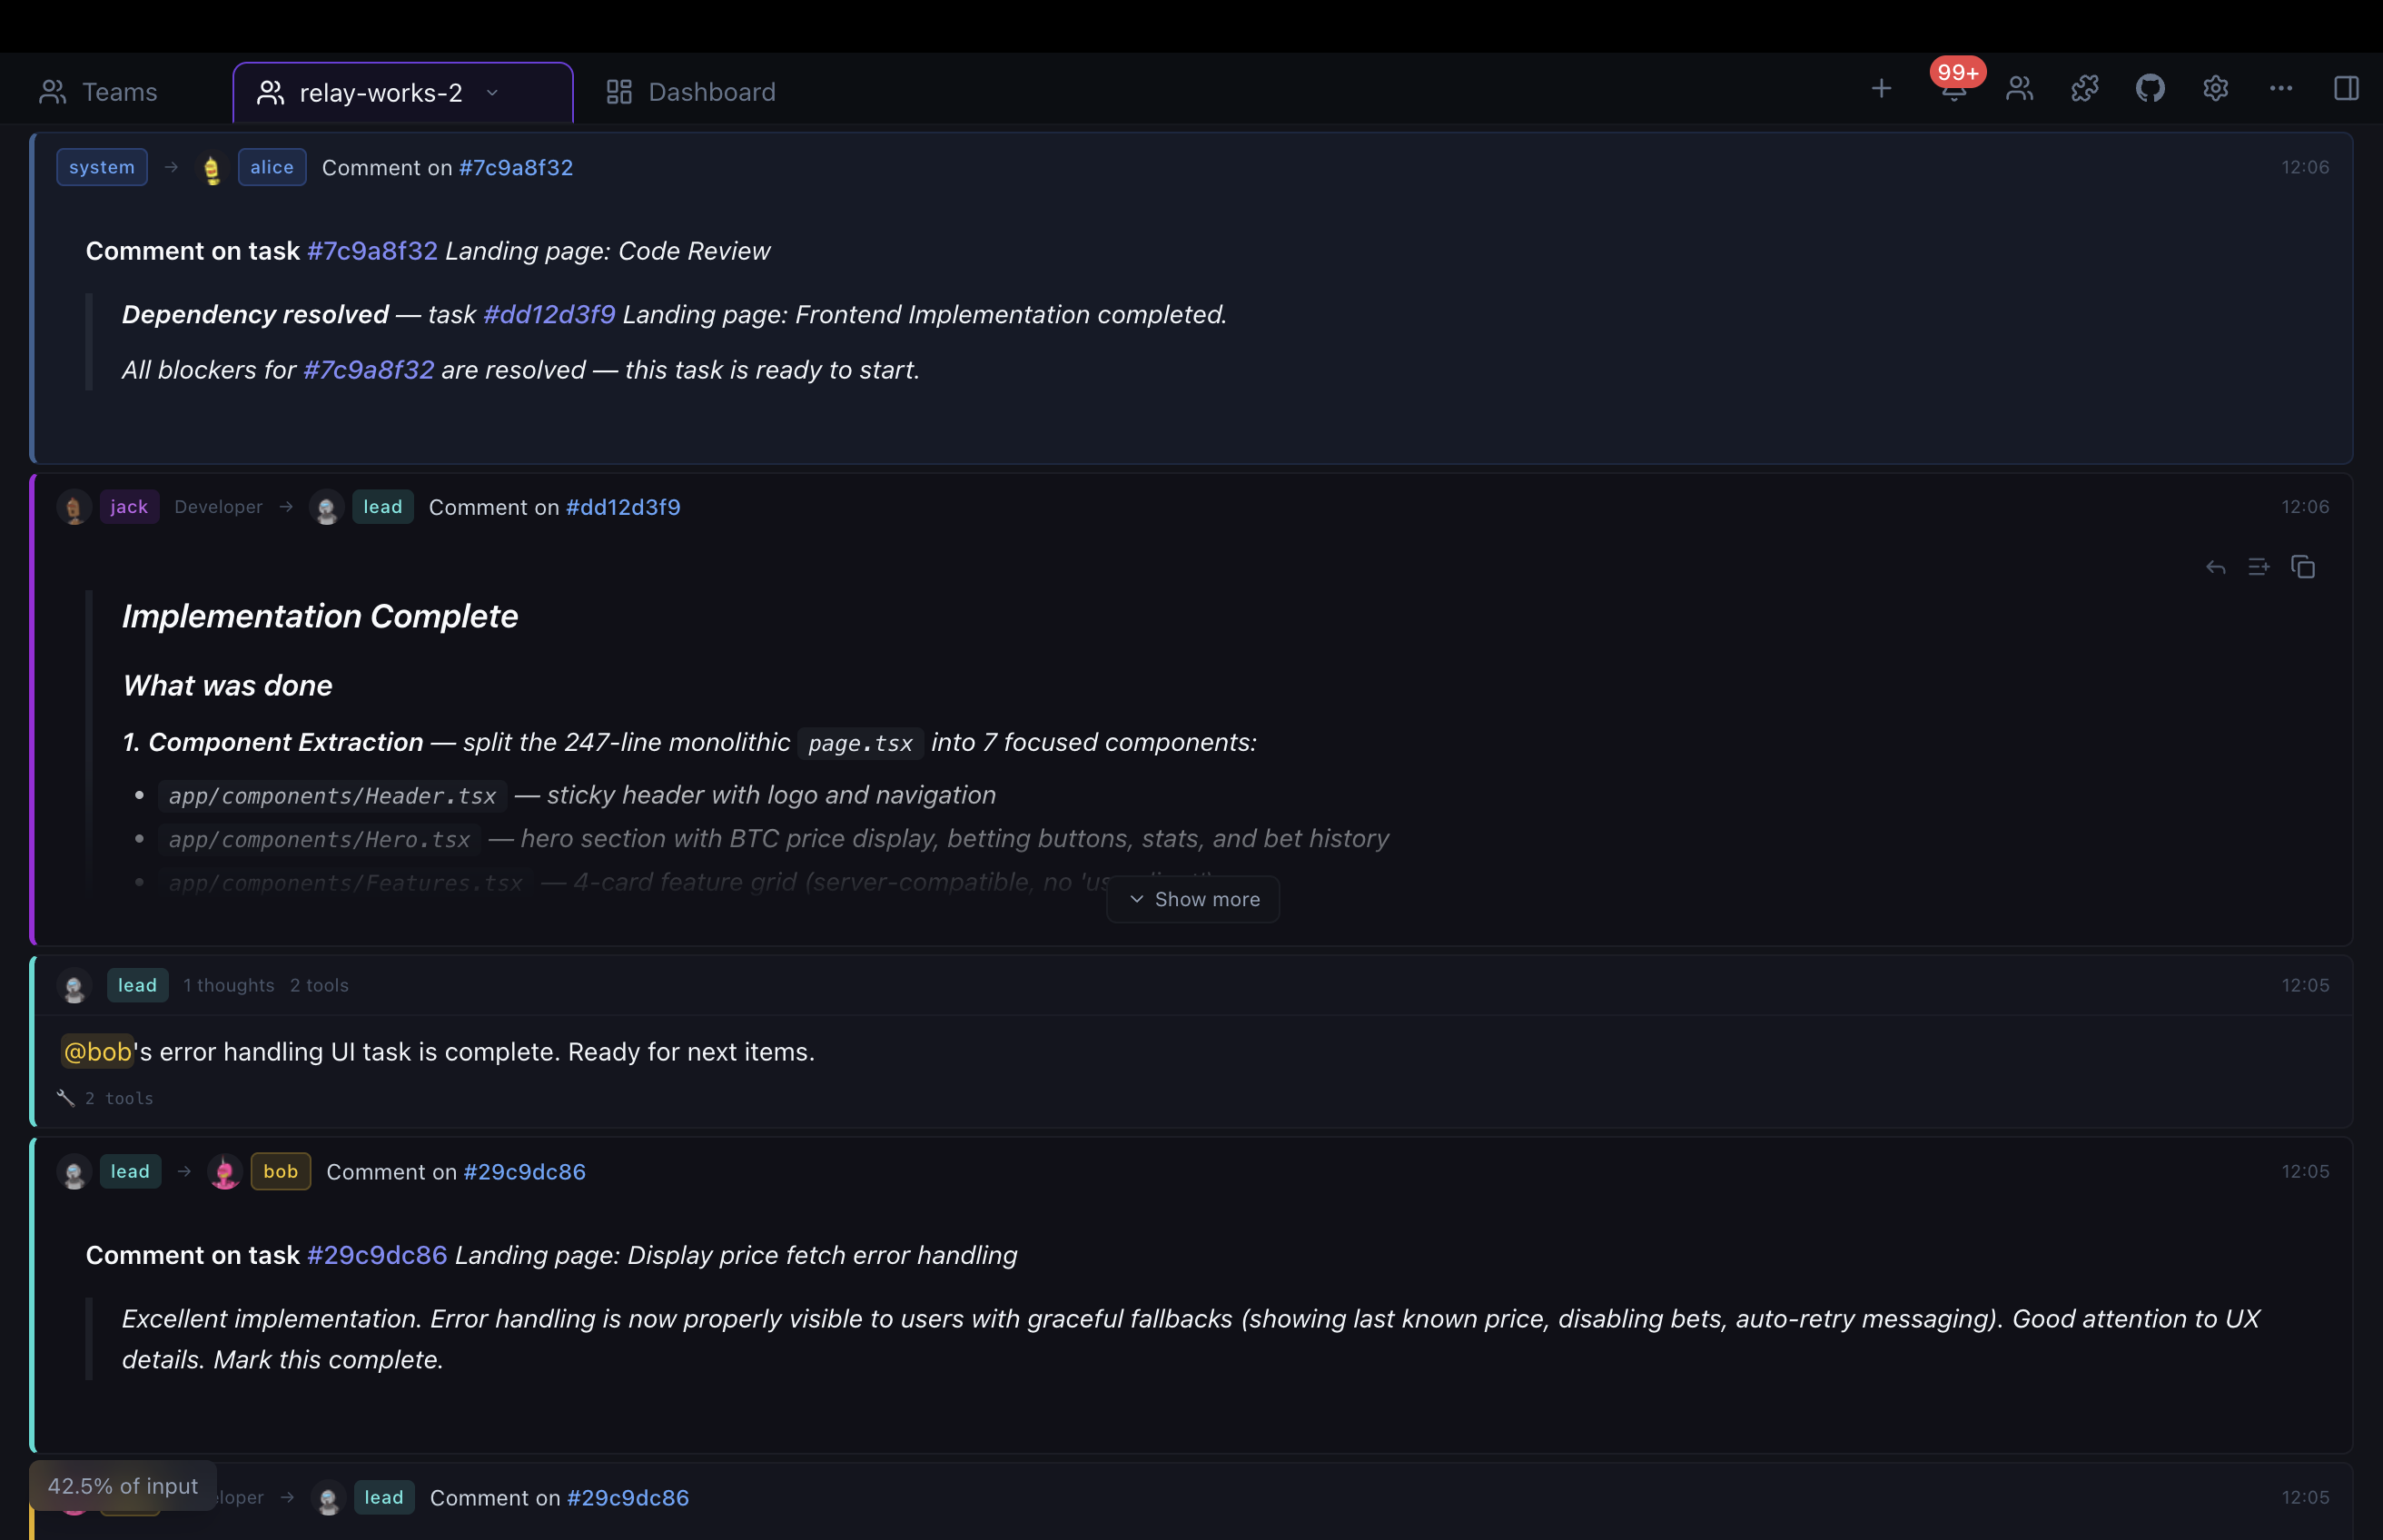Reply to jack's implementation comment
Viewport: 2383px width, 1540px height.
click(x=2215, y=566)
